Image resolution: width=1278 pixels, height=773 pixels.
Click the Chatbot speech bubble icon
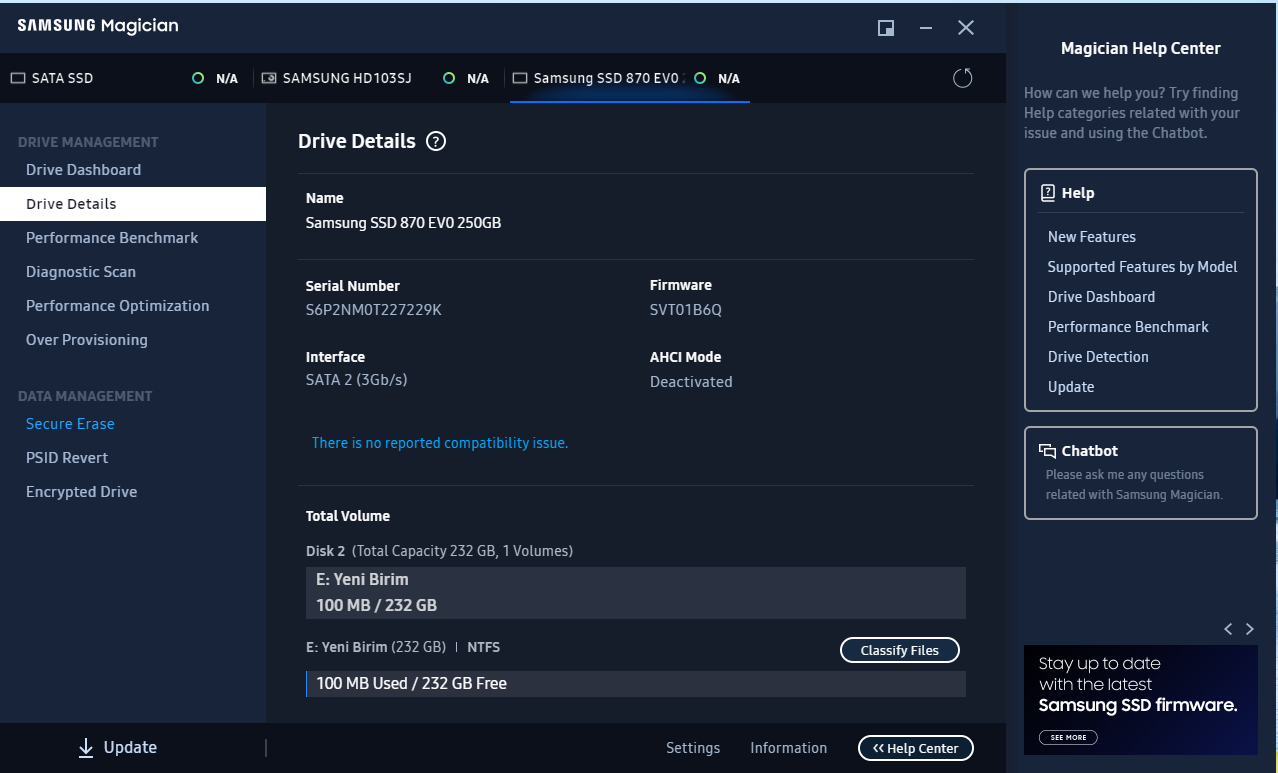pyautogui.click(x=1048, y=451)
